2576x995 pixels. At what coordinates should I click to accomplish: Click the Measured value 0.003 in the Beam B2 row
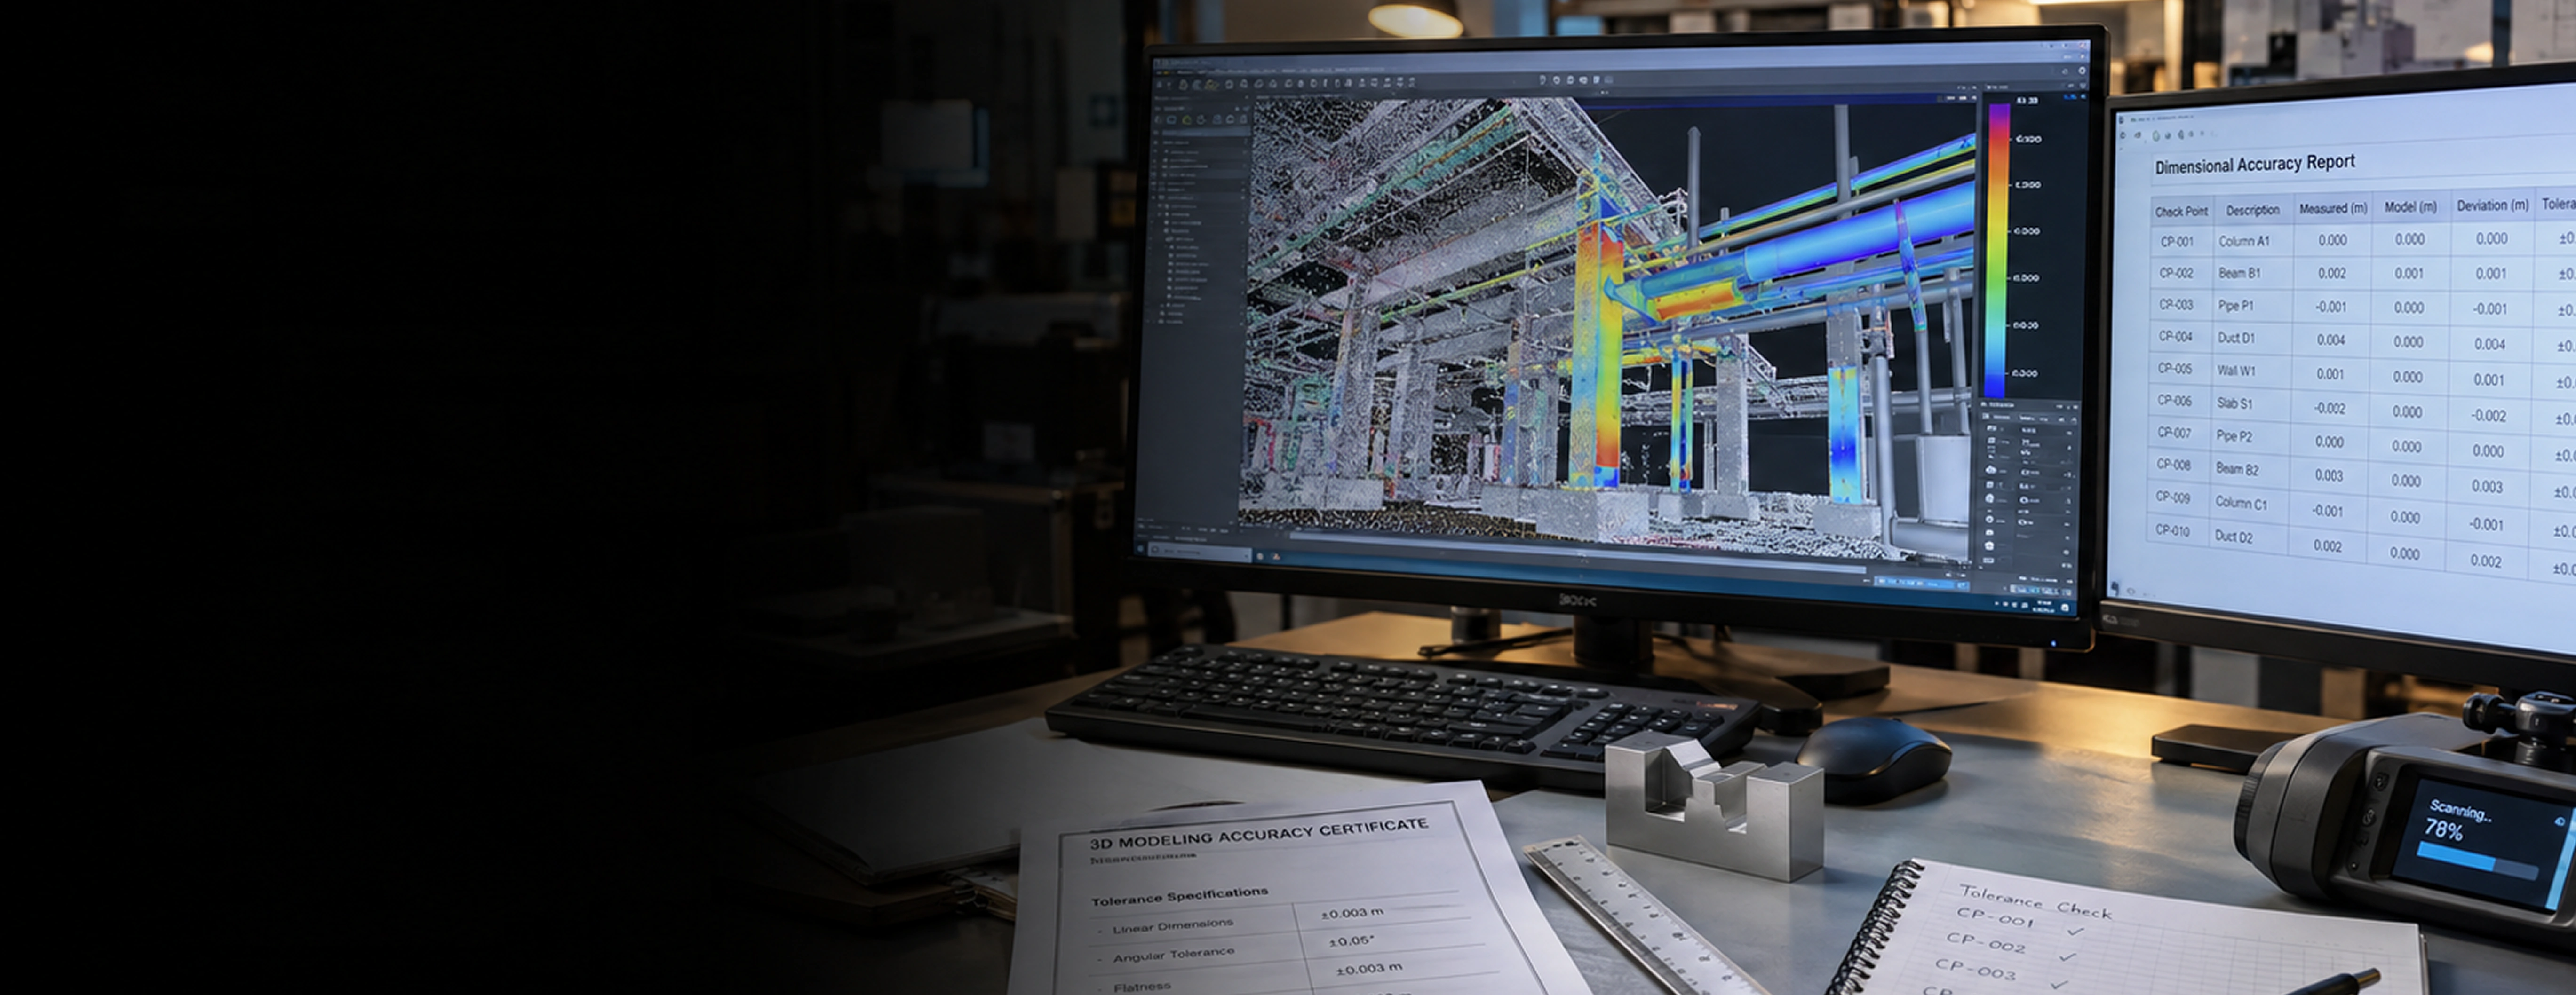click(x=2328, y=476)
